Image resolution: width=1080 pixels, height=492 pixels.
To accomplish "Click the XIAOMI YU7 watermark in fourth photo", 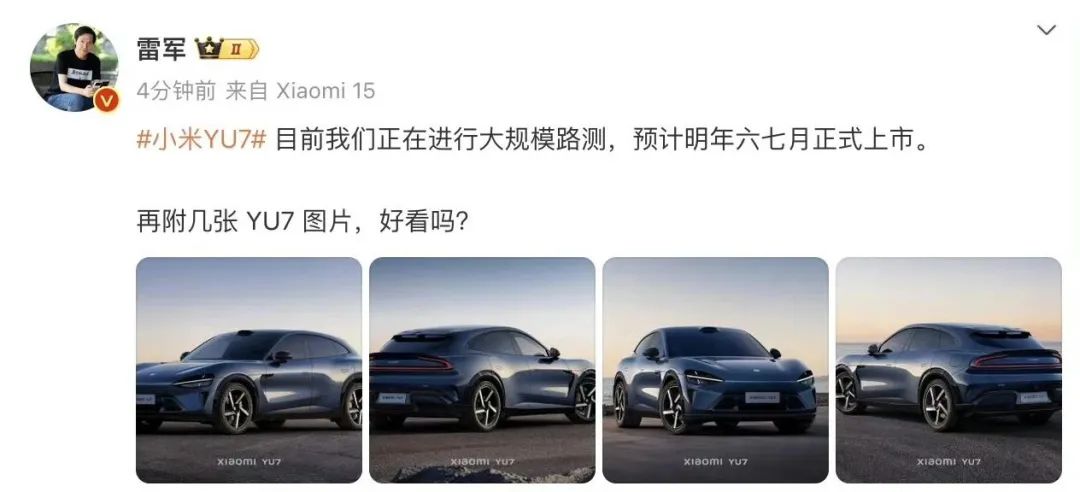I will coord(948,461).
